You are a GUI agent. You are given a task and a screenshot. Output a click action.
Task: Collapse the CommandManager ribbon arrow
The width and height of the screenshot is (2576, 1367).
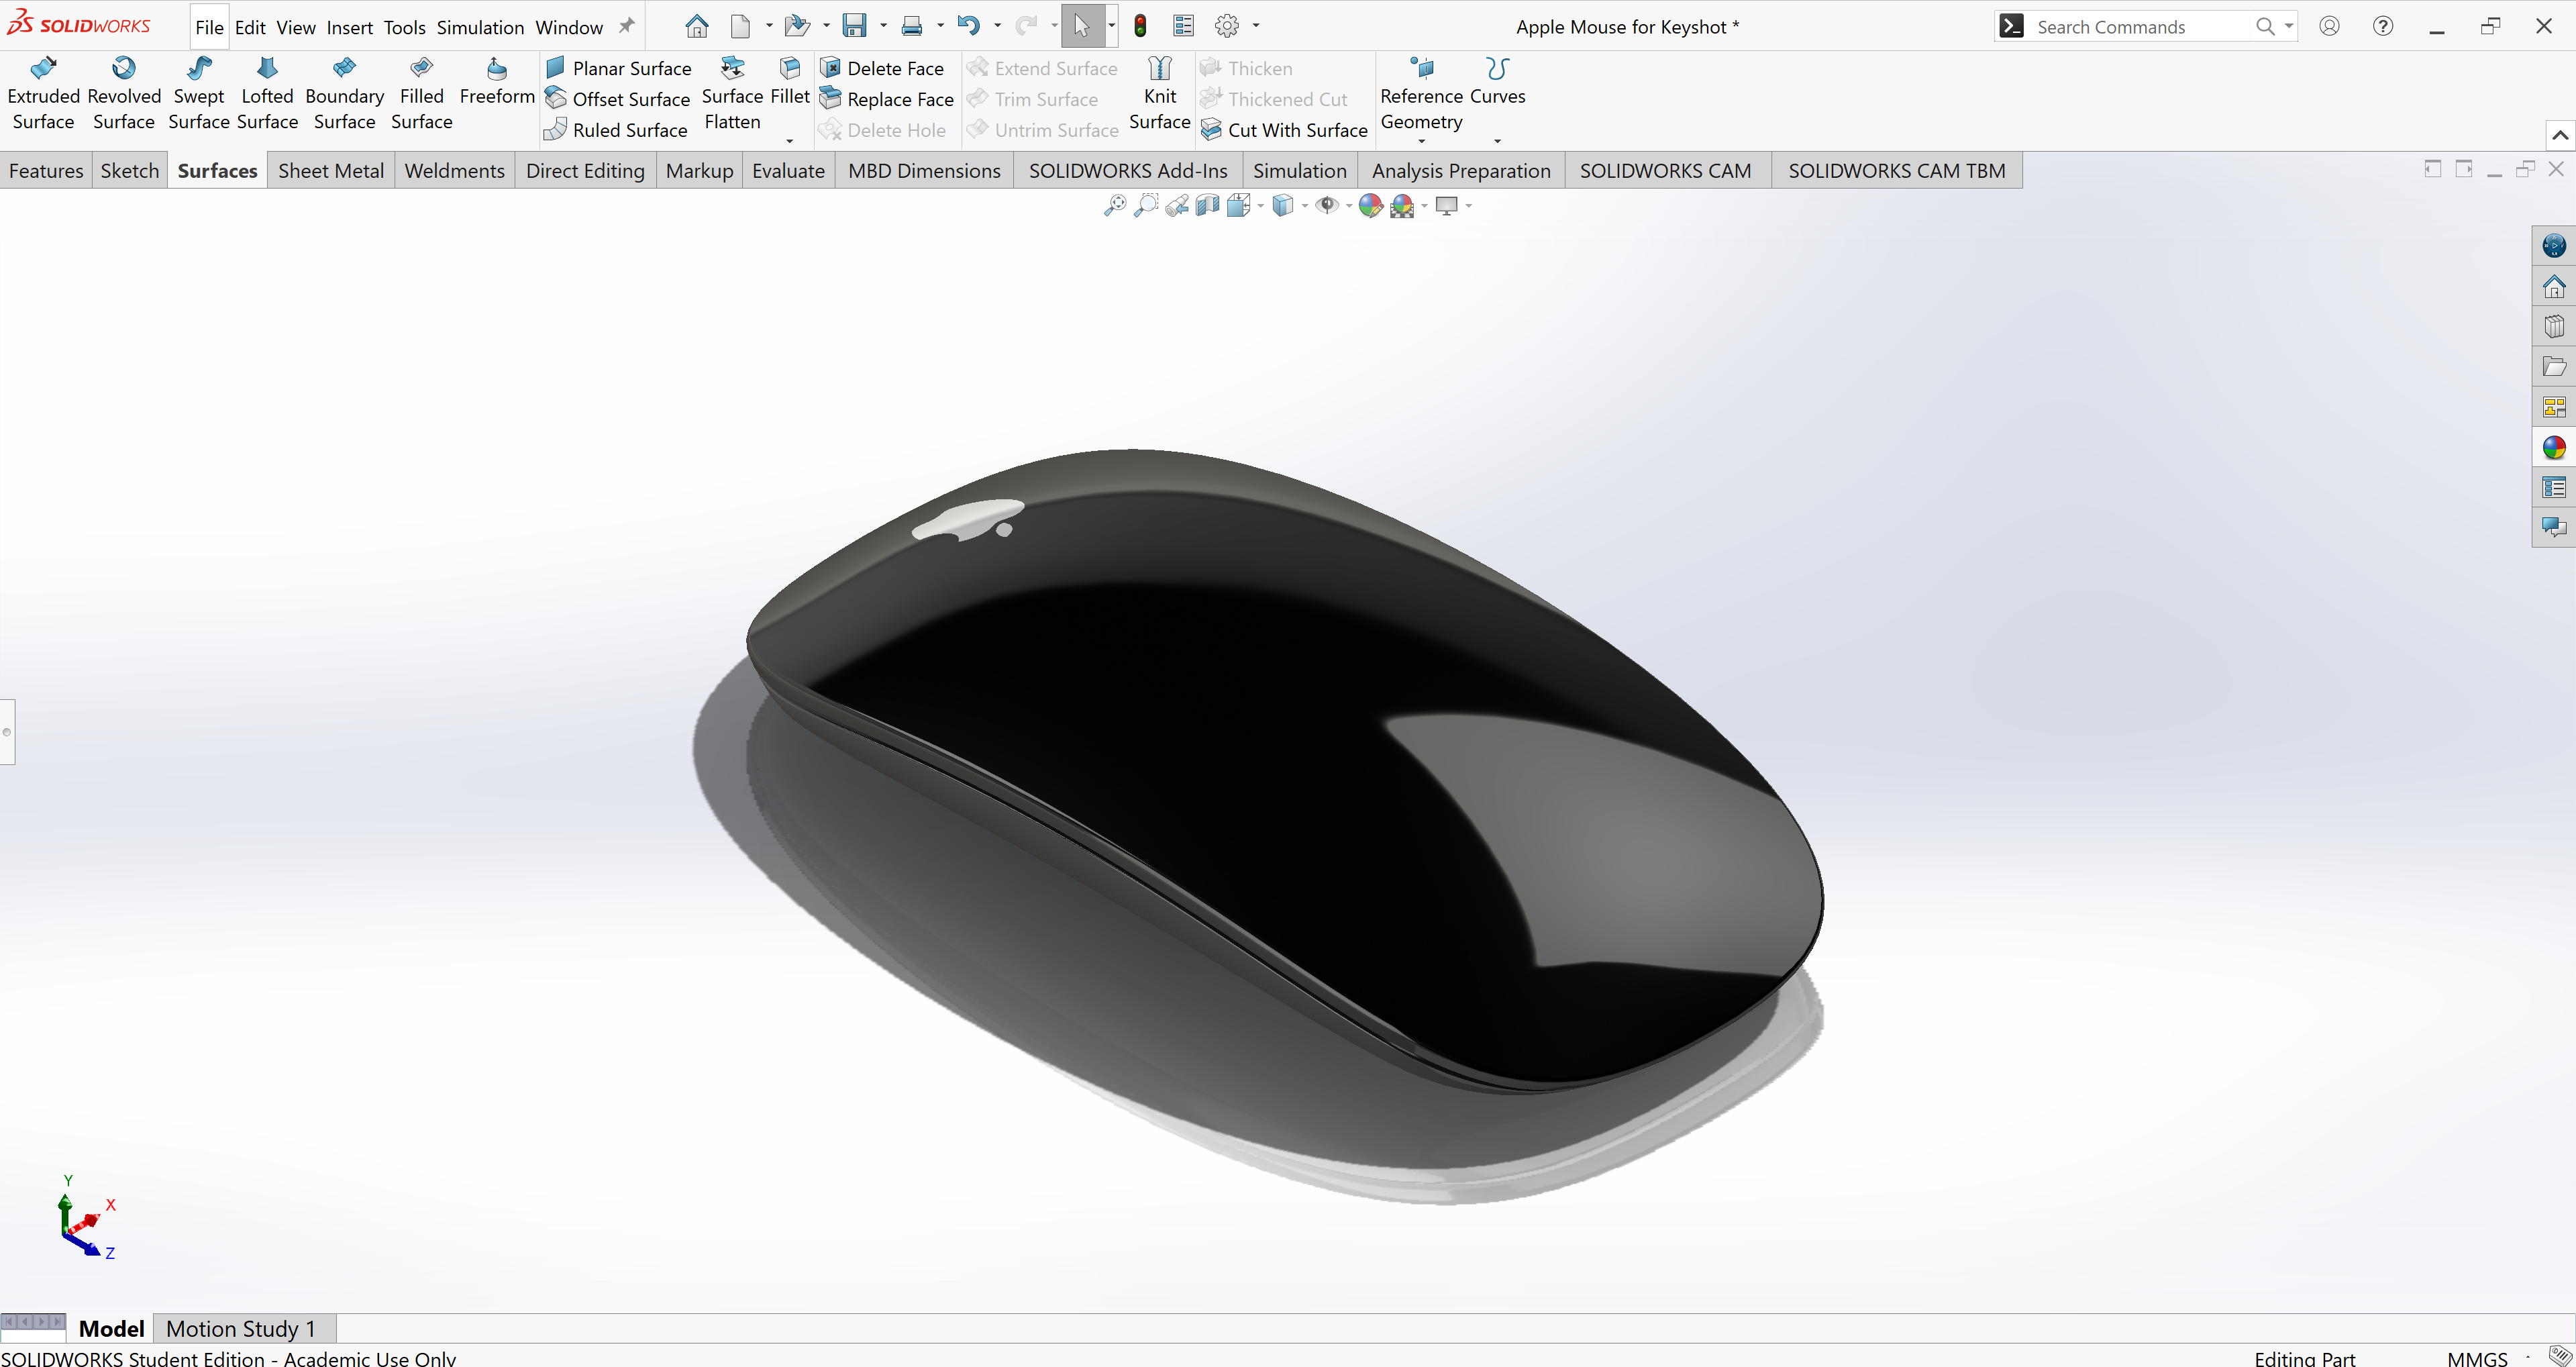point(2560,135)
